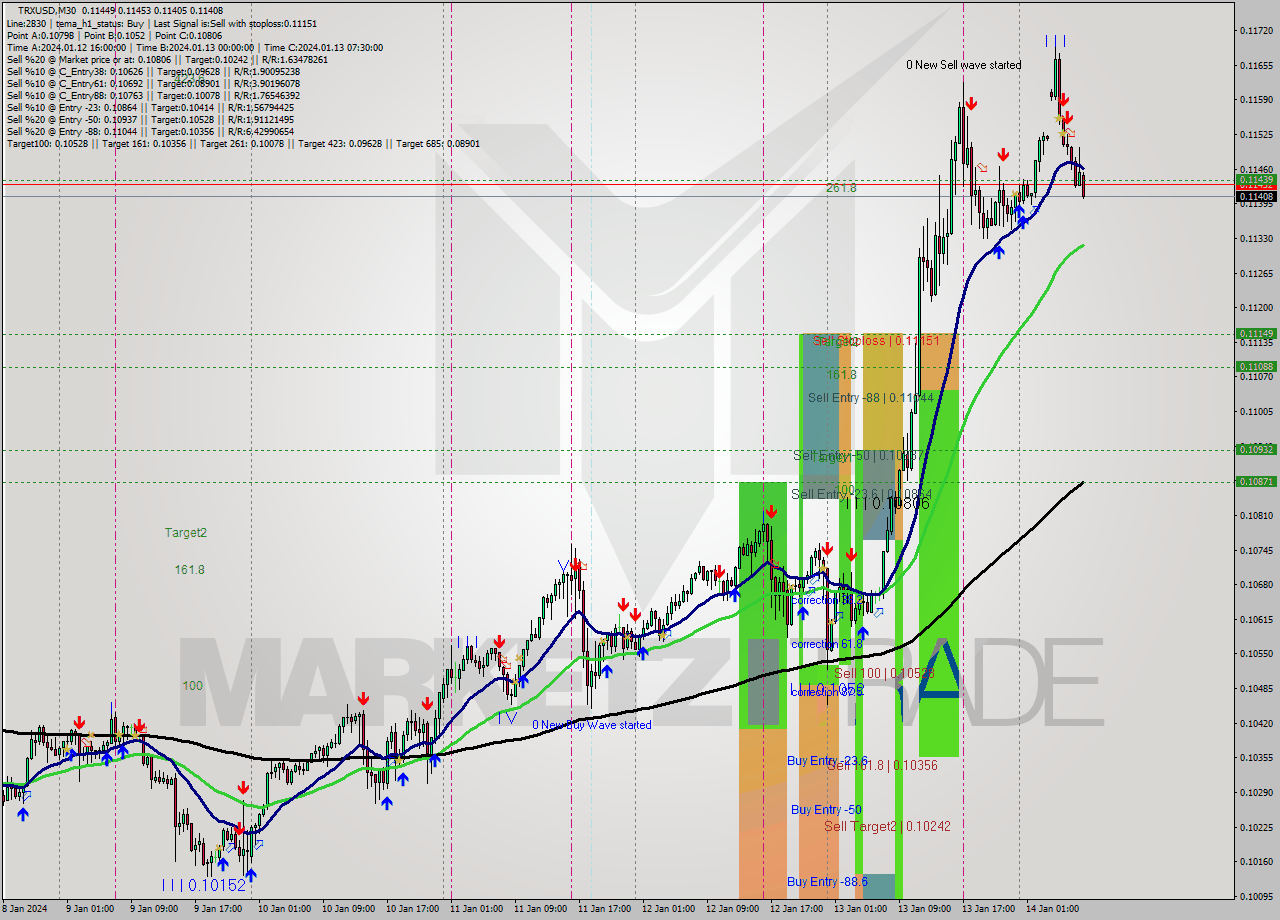1280x920 pixels.
Task: Click the green 0.11439 price tag
Action: 1256,180
